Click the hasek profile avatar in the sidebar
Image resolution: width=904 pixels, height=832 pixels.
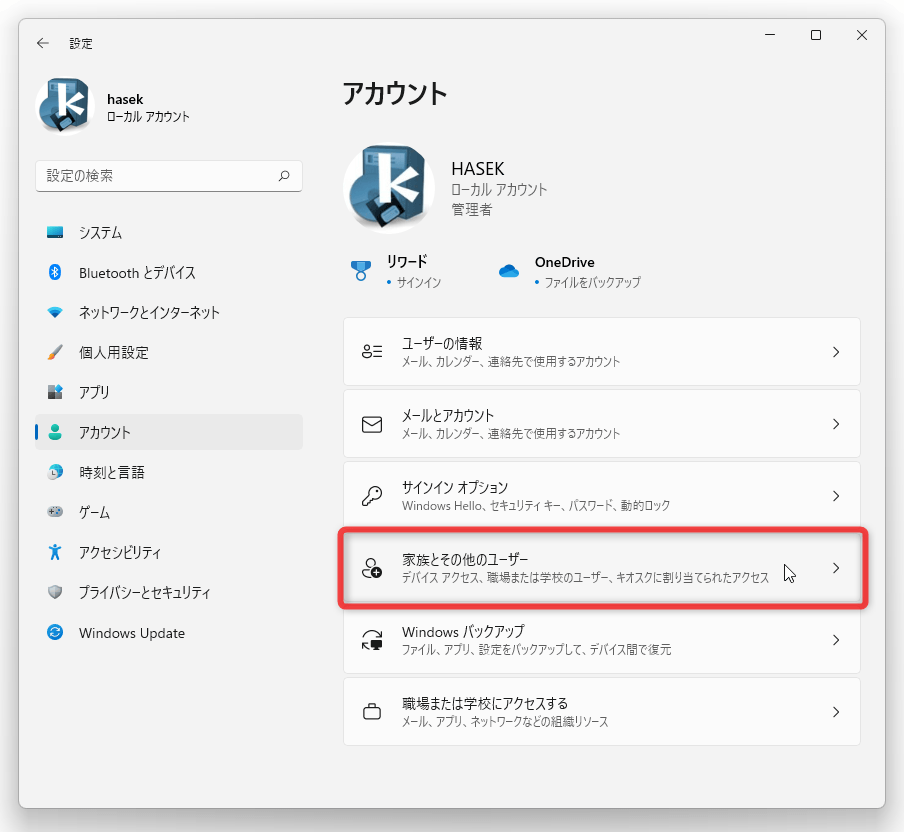pyautogui.click(x=65, y=106)
